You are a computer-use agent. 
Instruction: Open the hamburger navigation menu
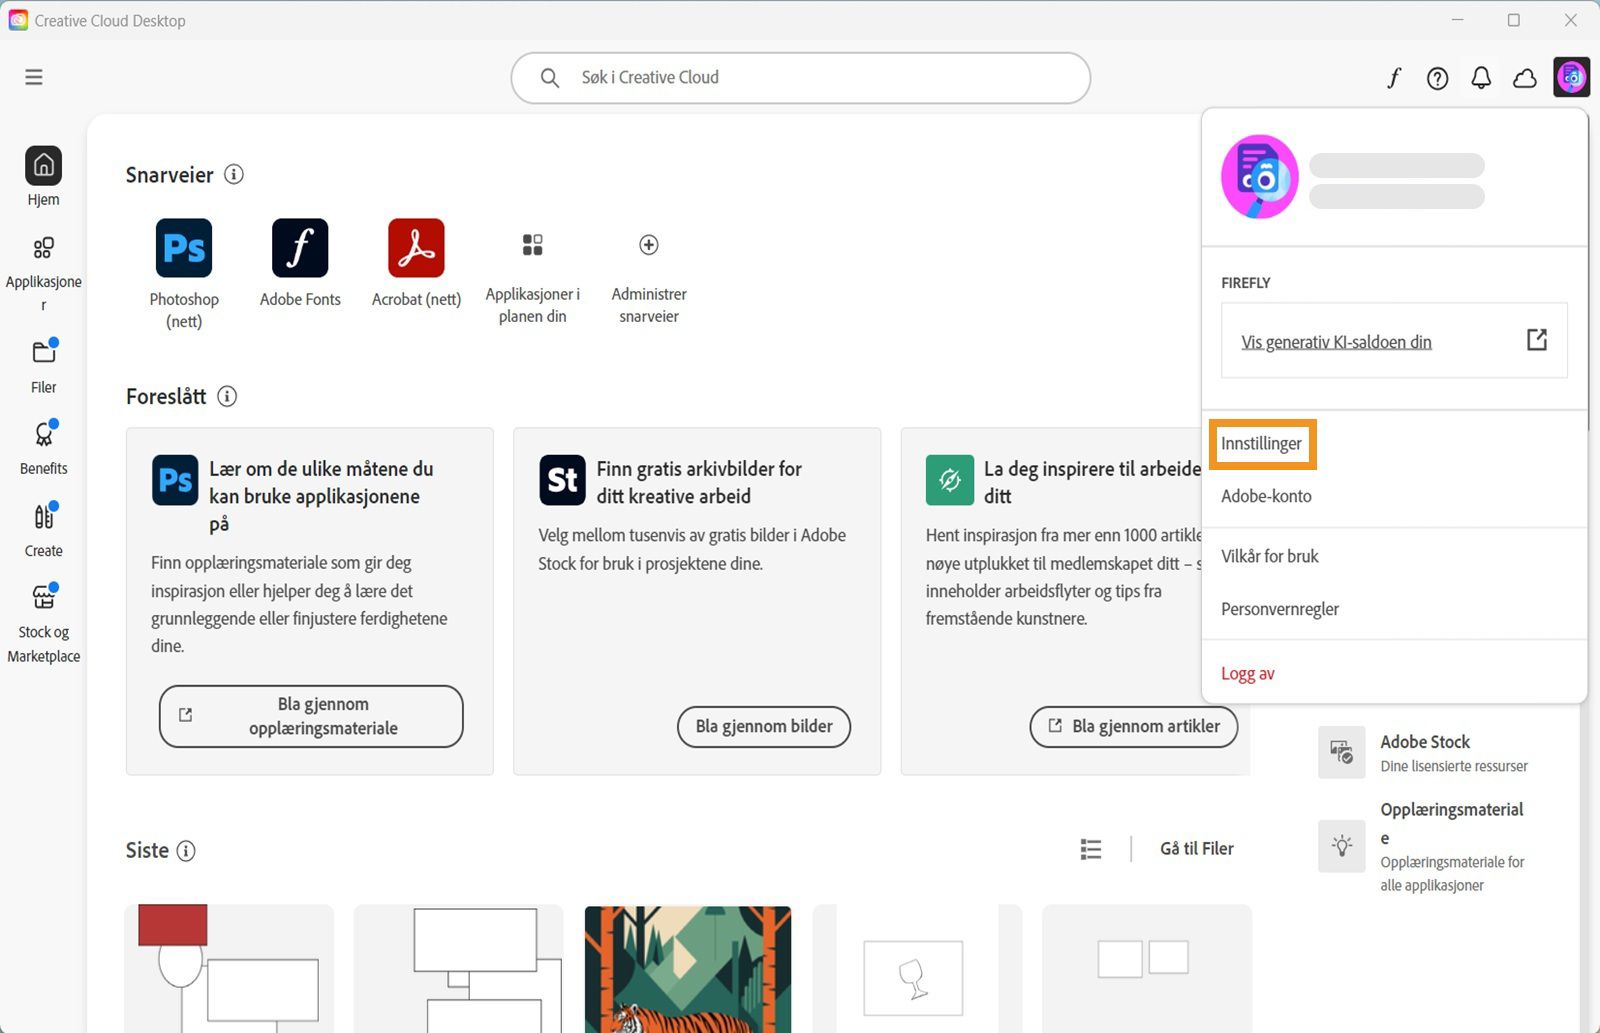pos(34,77)
